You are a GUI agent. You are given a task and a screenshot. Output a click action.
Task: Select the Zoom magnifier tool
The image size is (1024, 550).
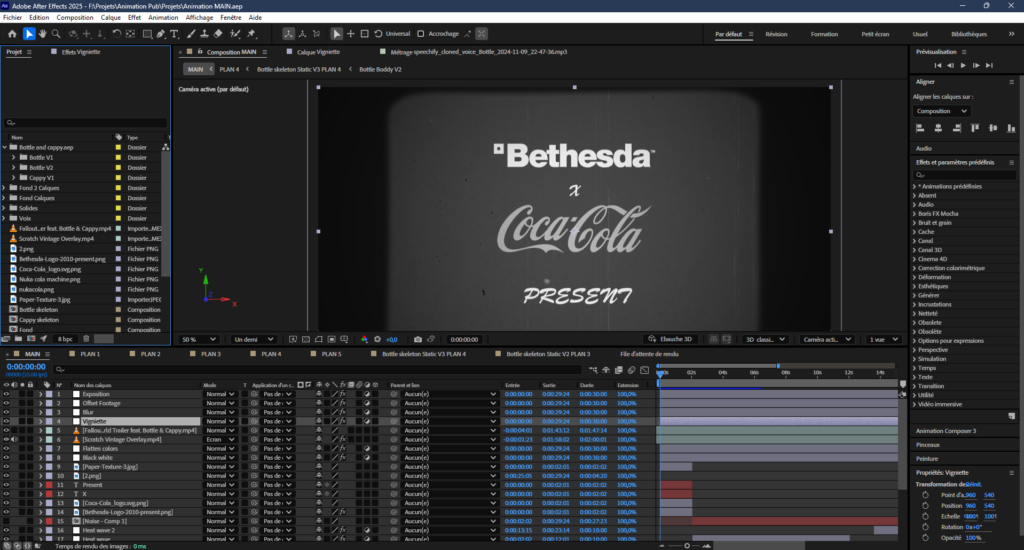(x=58, y=34)
